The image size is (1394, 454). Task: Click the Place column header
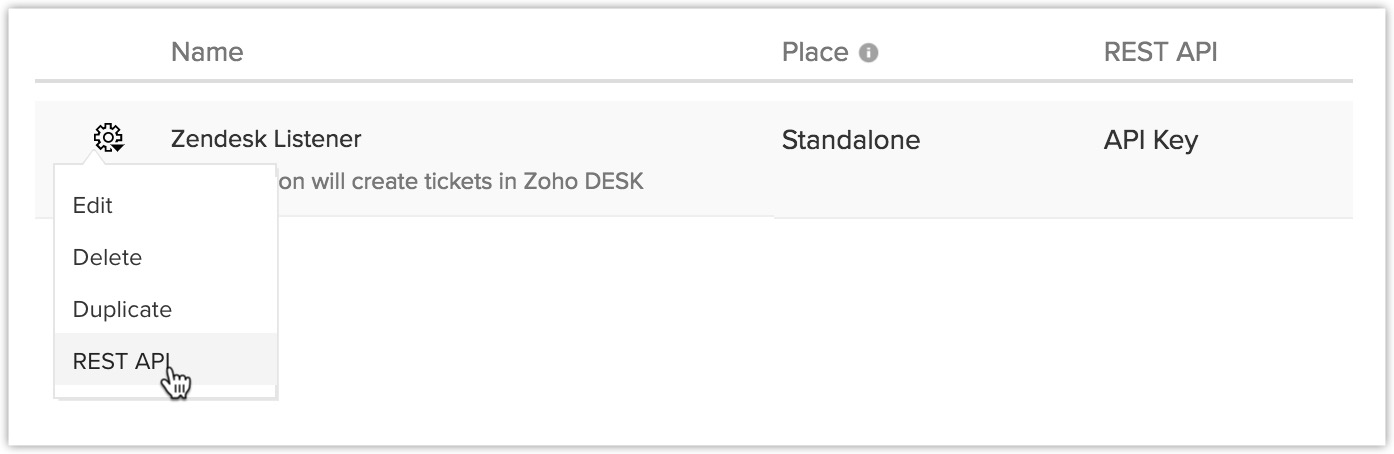[x=815, y=52]
